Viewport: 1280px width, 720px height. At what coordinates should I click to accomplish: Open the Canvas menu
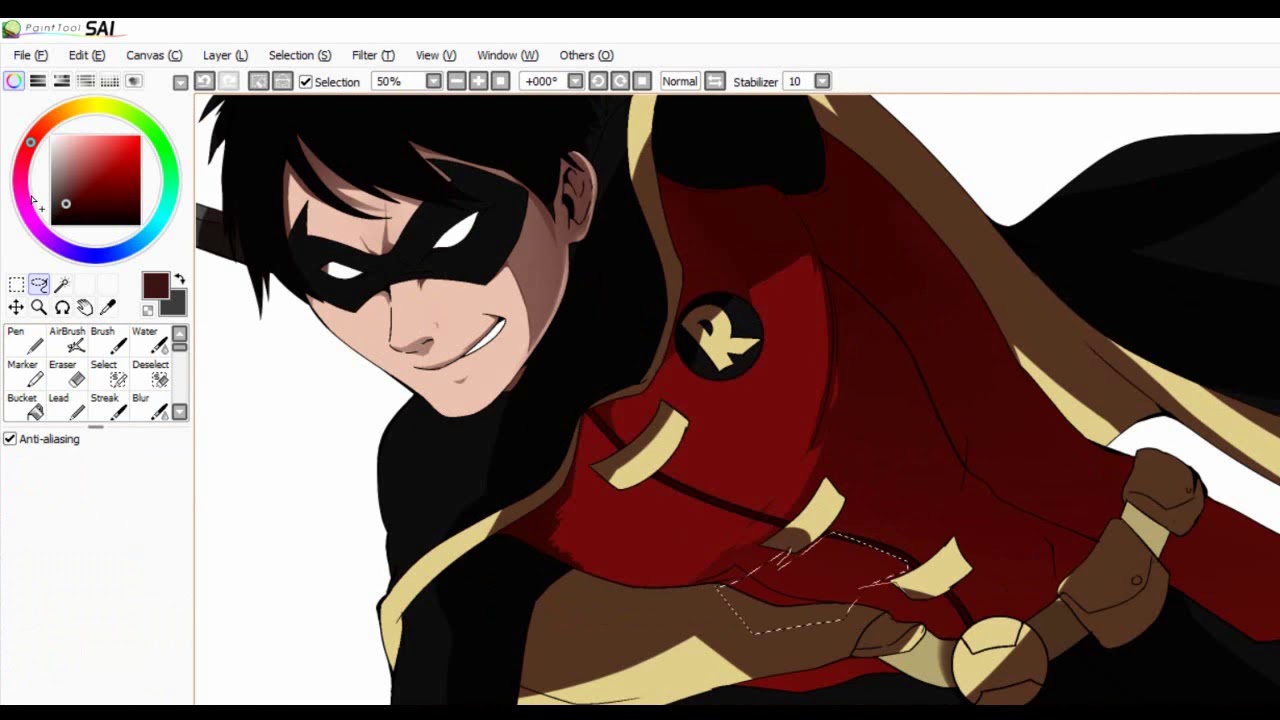point(154,55)
